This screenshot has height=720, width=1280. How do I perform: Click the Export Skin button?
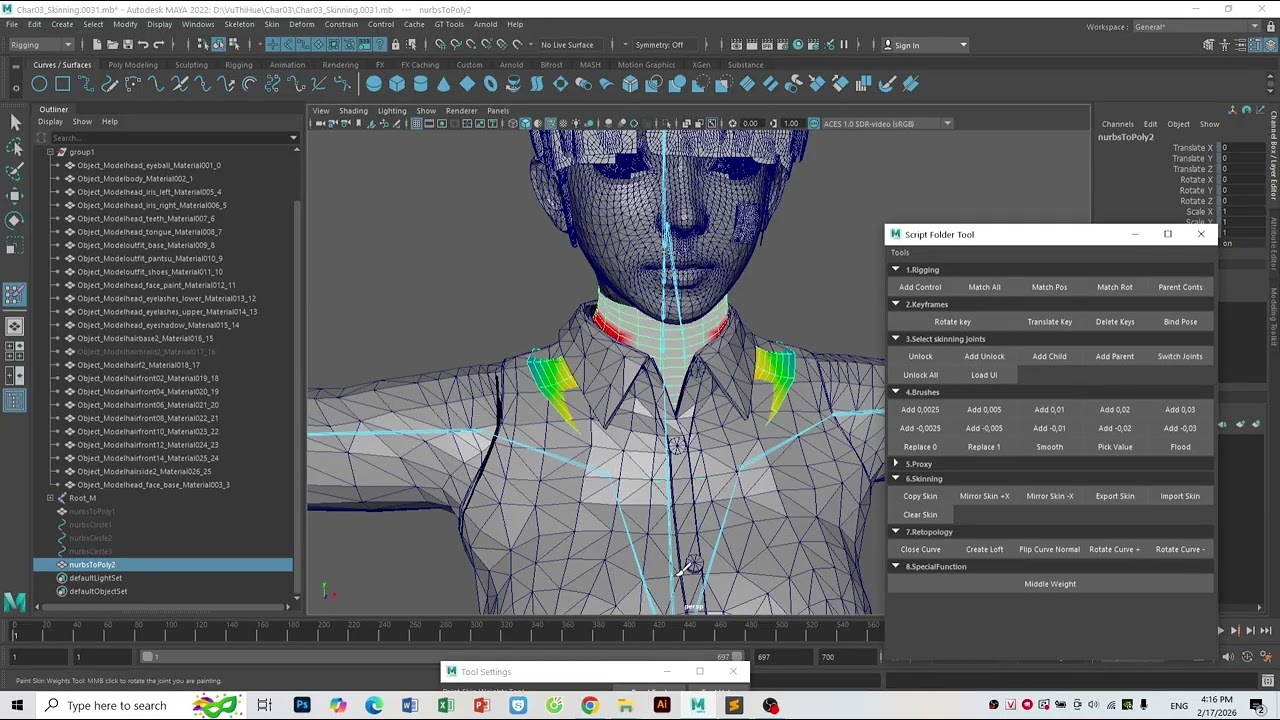1115,496
